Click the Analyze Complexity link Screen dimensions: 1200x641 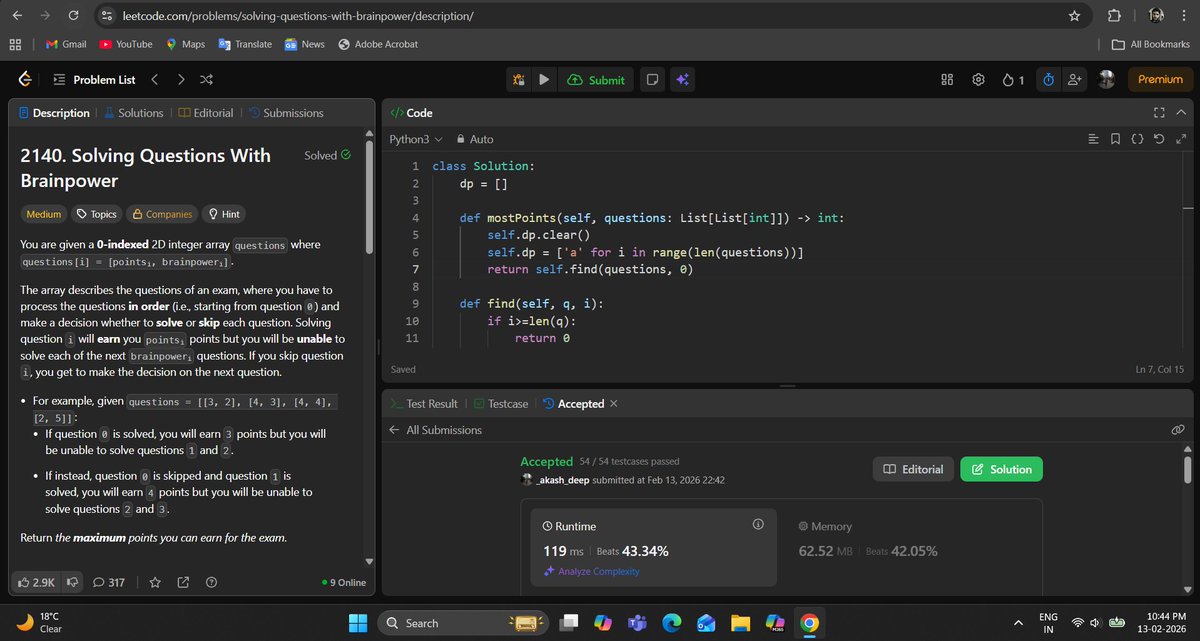pos(591,572)
